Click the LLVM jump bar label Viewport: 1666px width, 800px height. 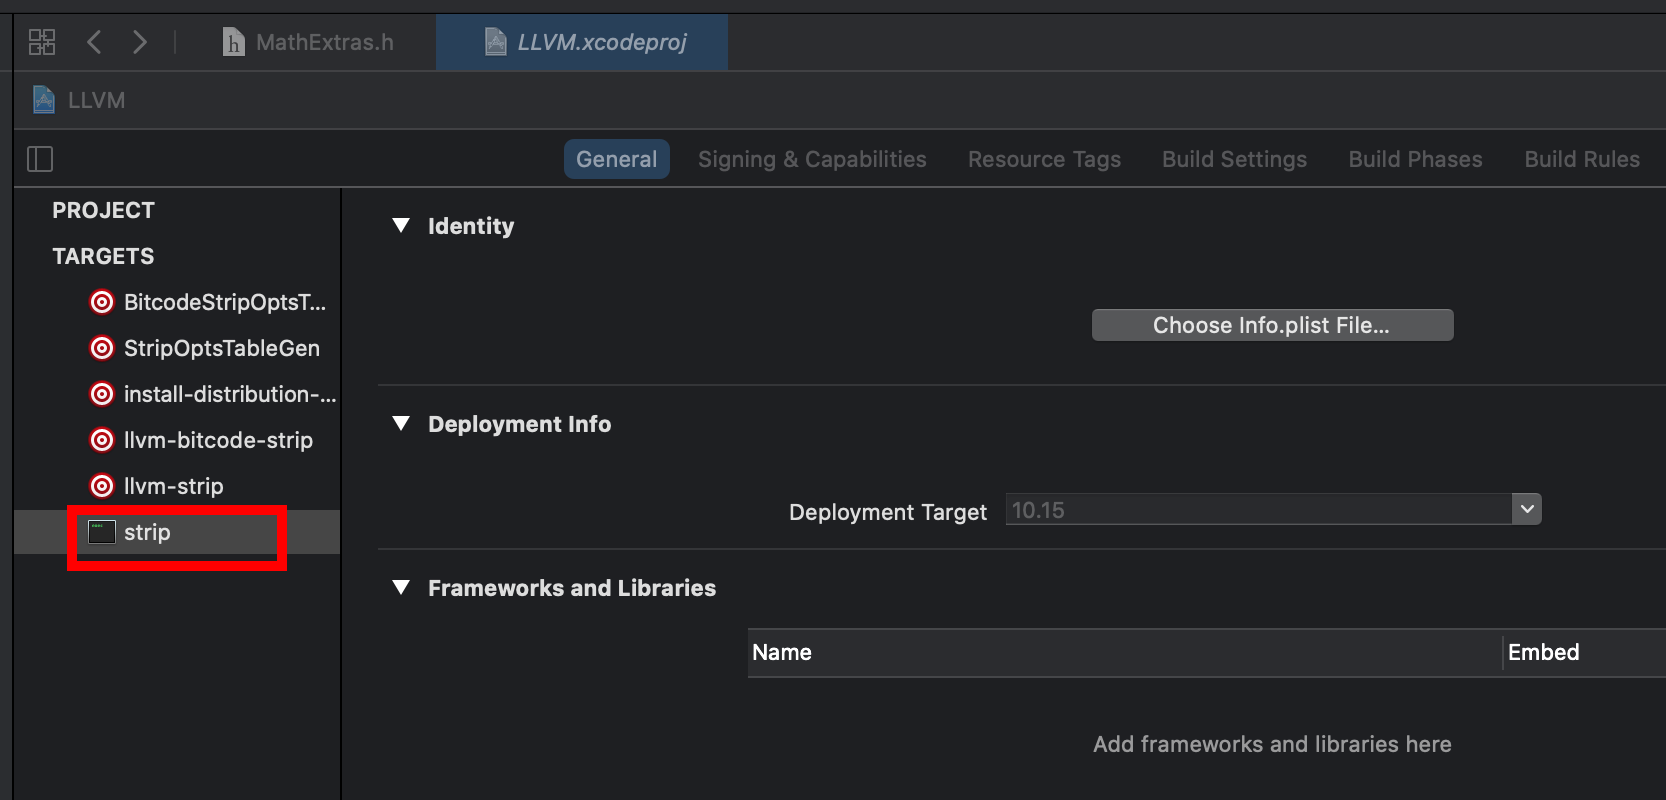pyautogui.click(x=96, y=100)
